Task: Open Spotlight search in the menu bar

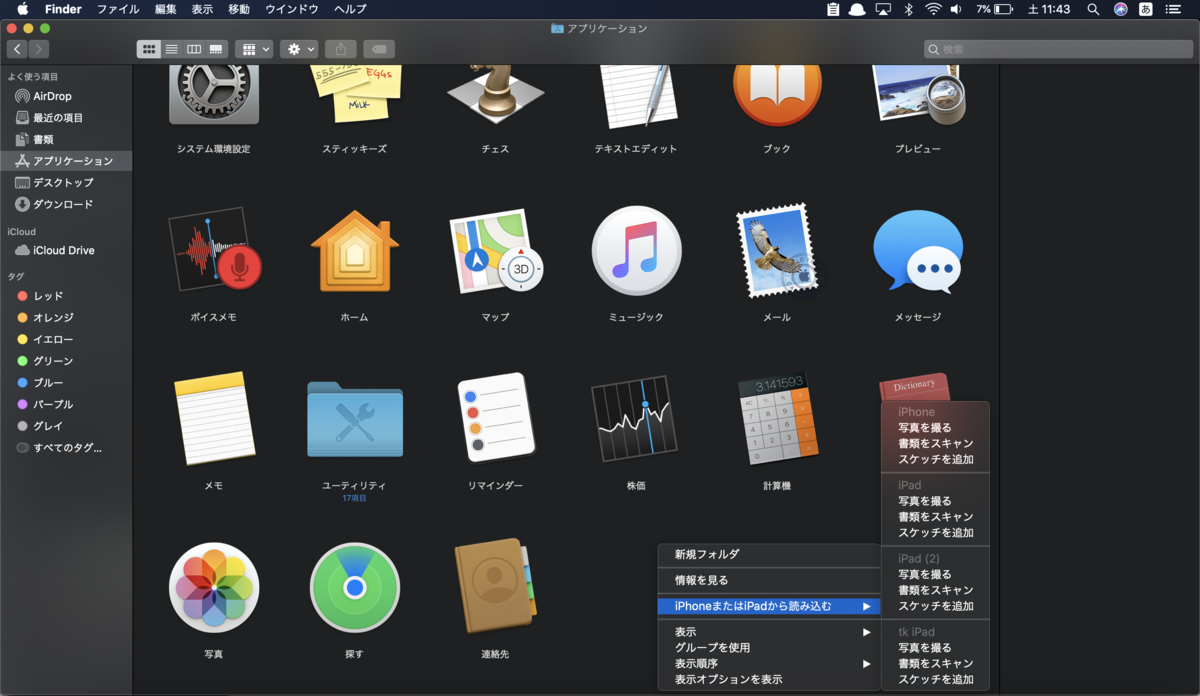Action: pos(1093,9)
